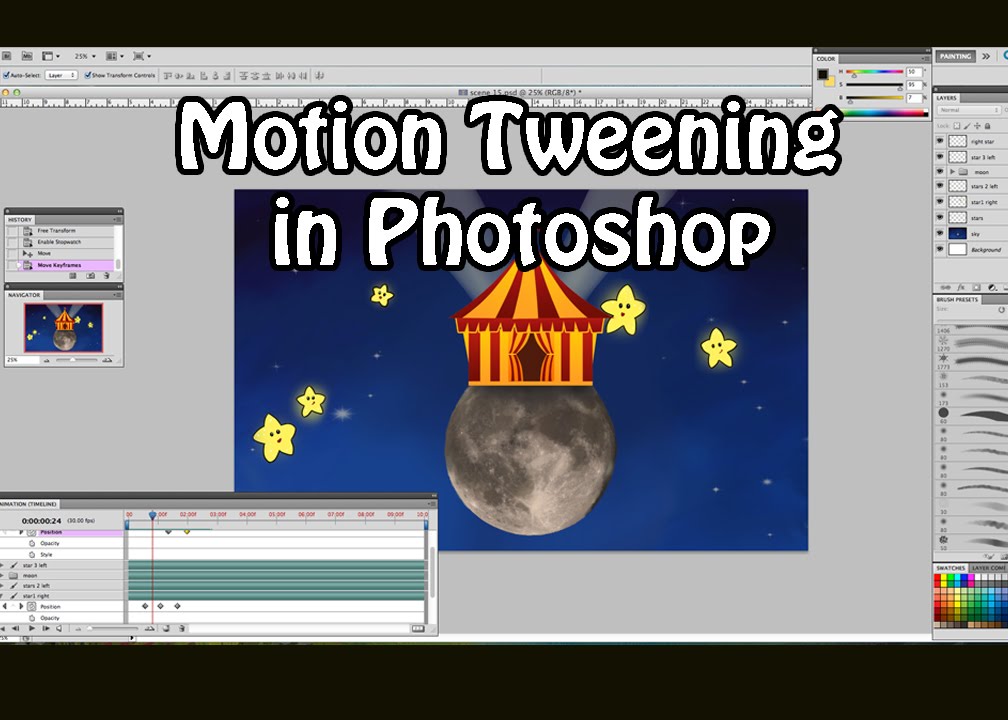Click the Brightness slider in Color panel

pyautogui.click(x=875, y=98)
